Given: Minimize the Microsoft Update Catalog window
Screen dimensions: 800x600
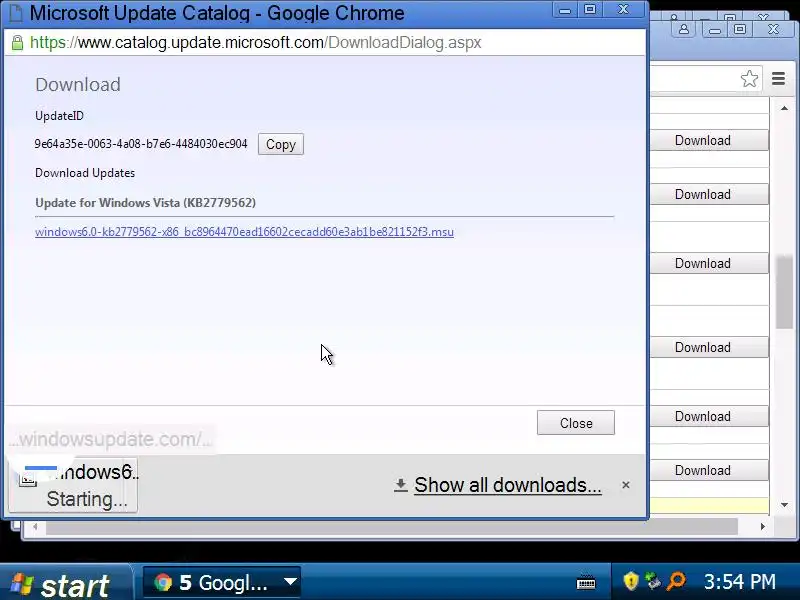Looking at the screenshot, I should click(x=565, y=10).
